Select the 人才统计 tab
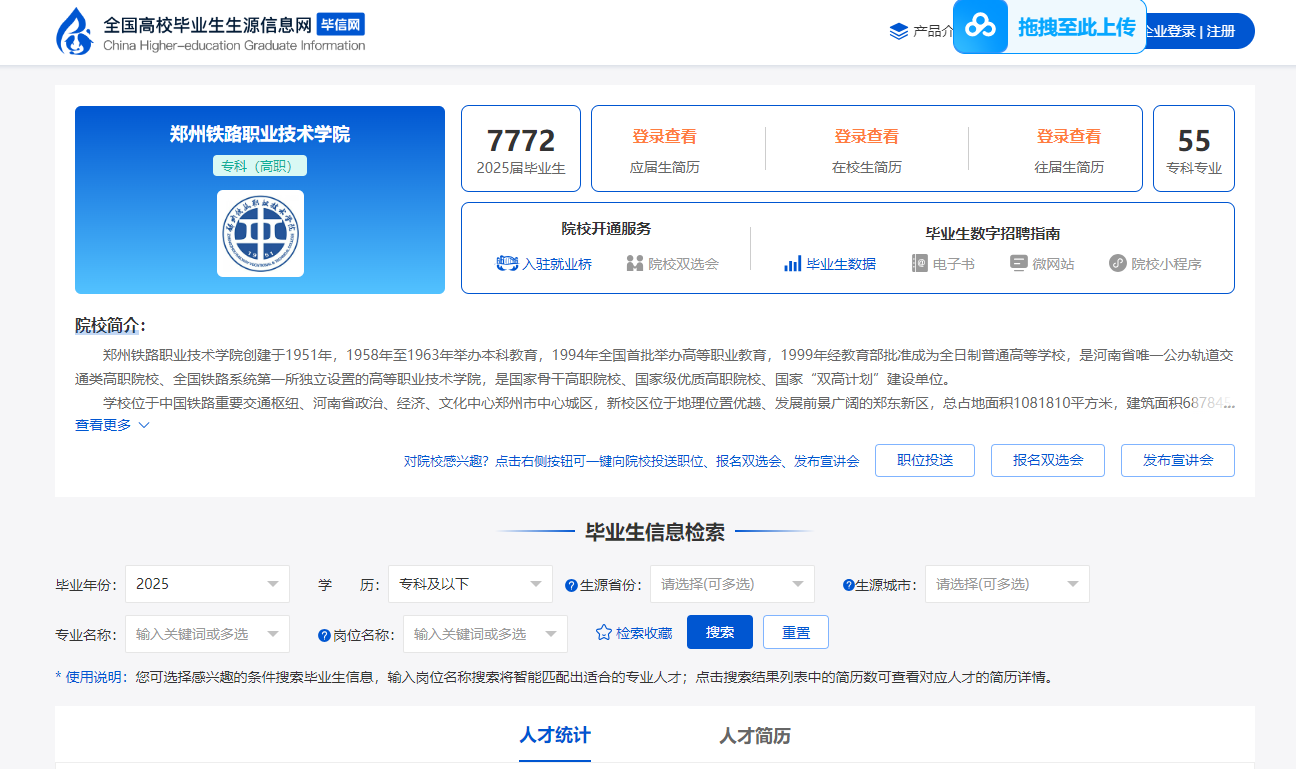The image size is (1296, 769). click(555, 736)
